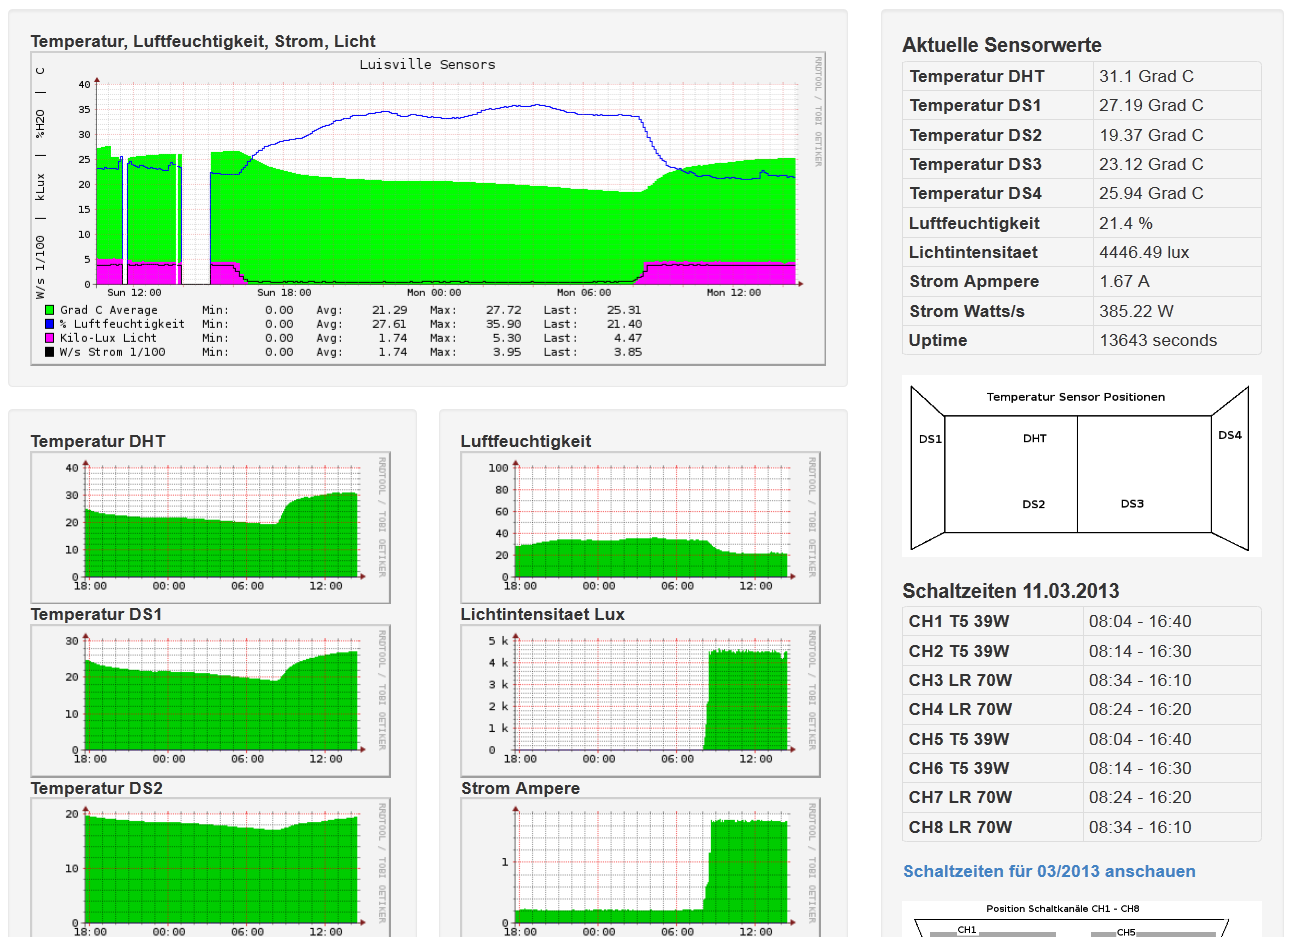Select the 'Uptime' table row label
The height and width of the screenshot is (937, 1297).
(938, 340)
